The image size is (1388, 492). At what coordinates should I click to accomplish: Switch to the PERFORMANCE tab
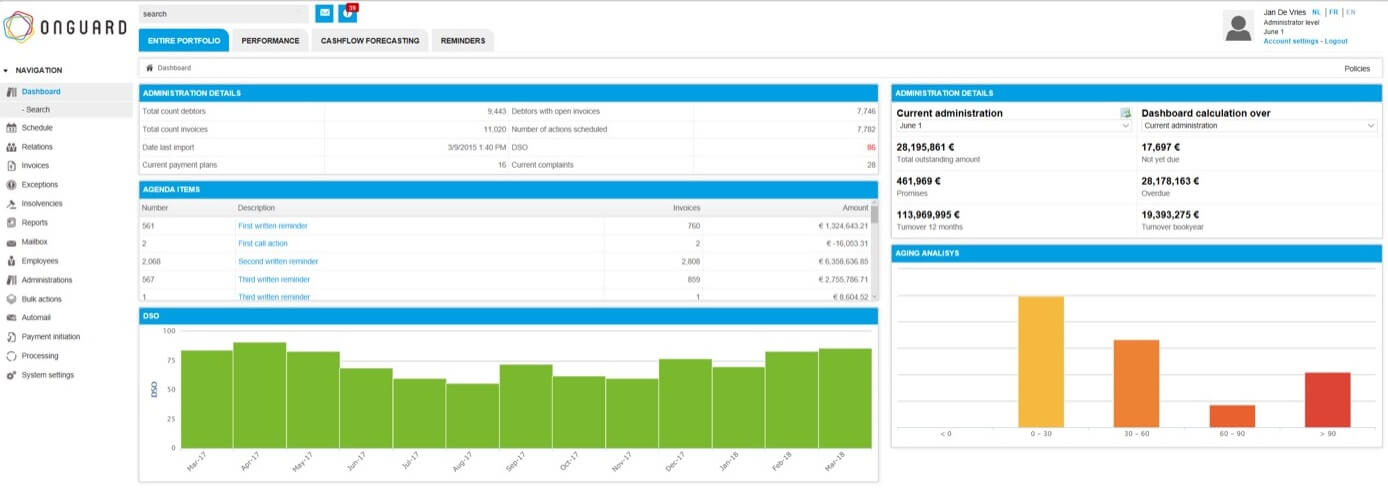270,40
